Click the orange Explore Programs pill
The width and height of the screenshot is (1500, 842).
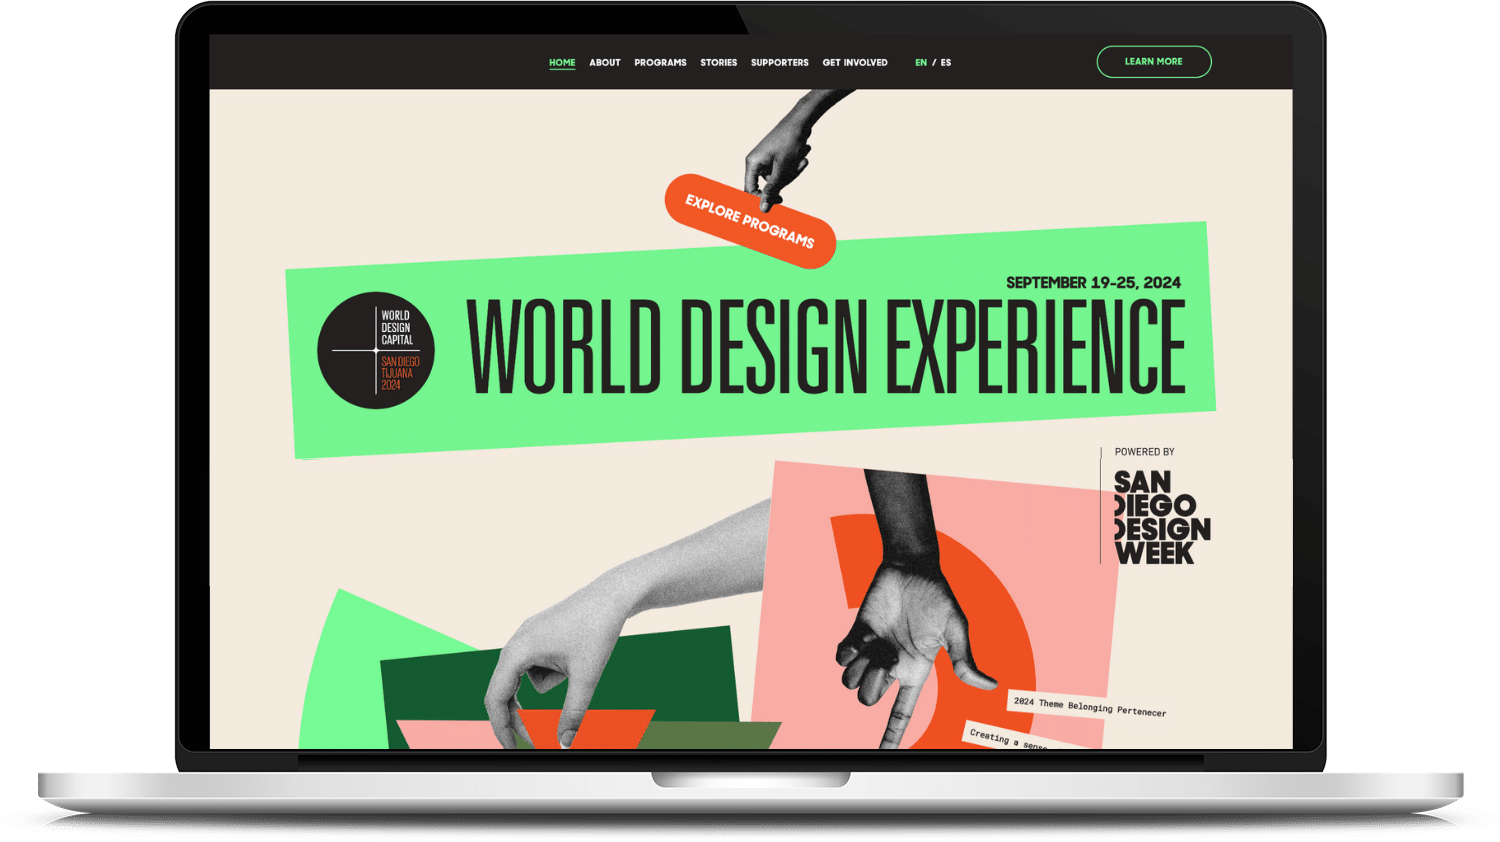click(750, 221)
